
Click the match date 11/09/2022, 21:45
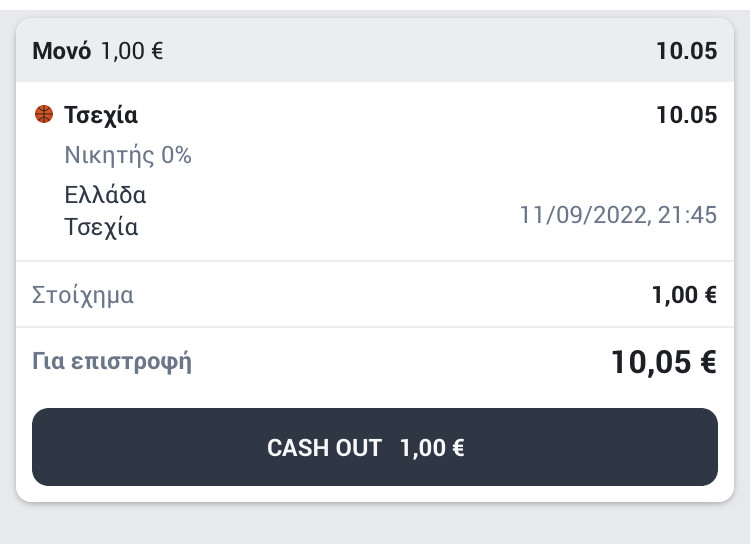[618, 215]
